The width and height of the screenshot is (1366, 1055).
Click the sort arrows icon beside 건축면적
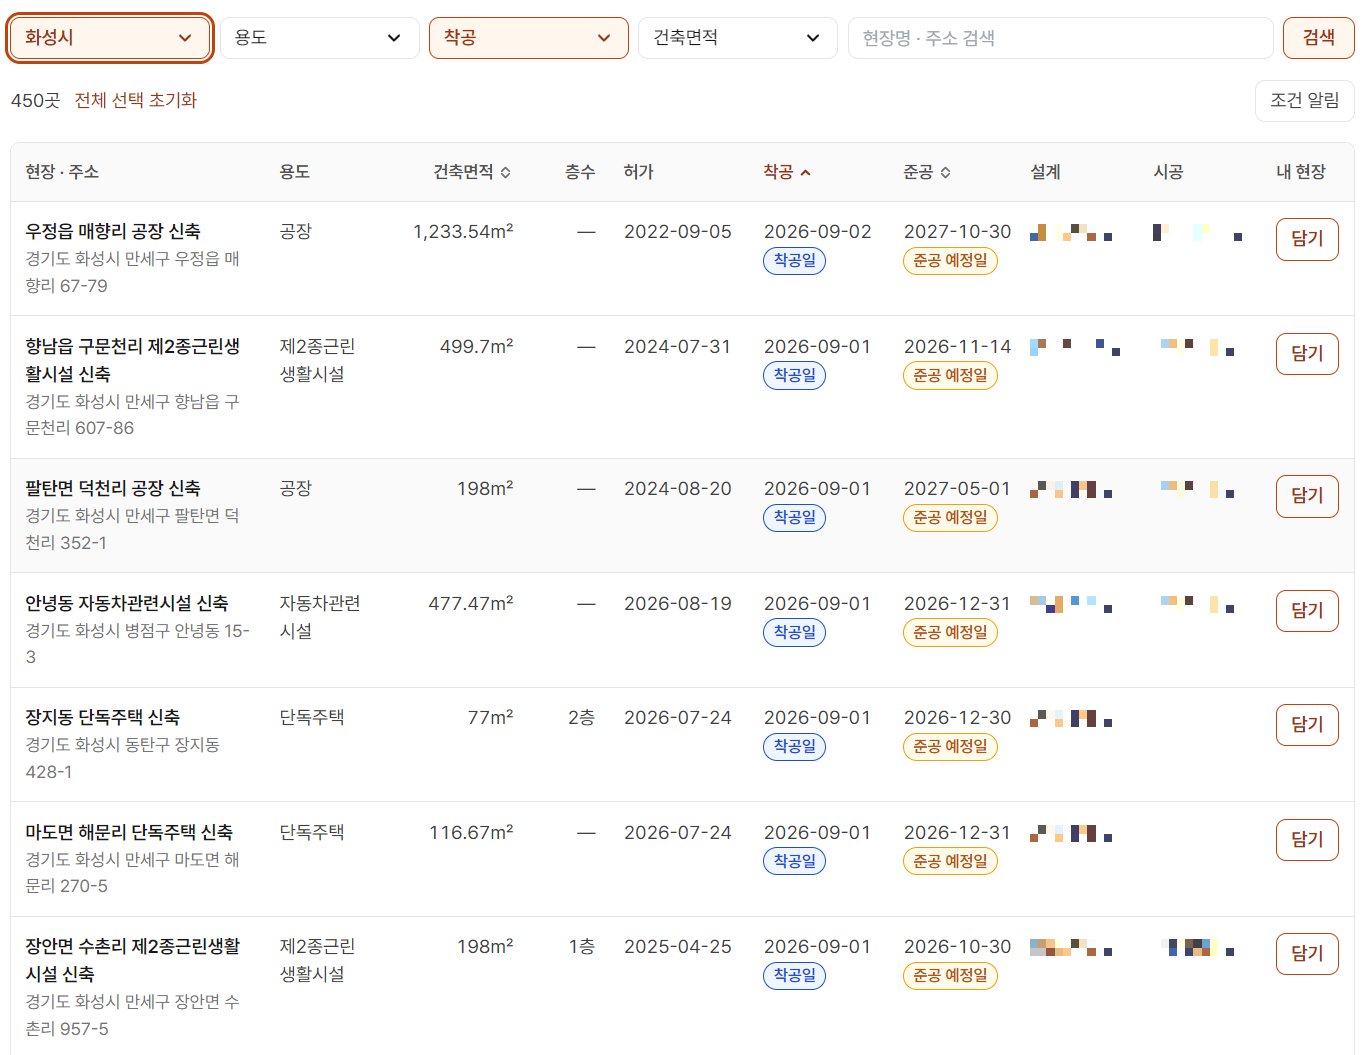pos(506,173)
